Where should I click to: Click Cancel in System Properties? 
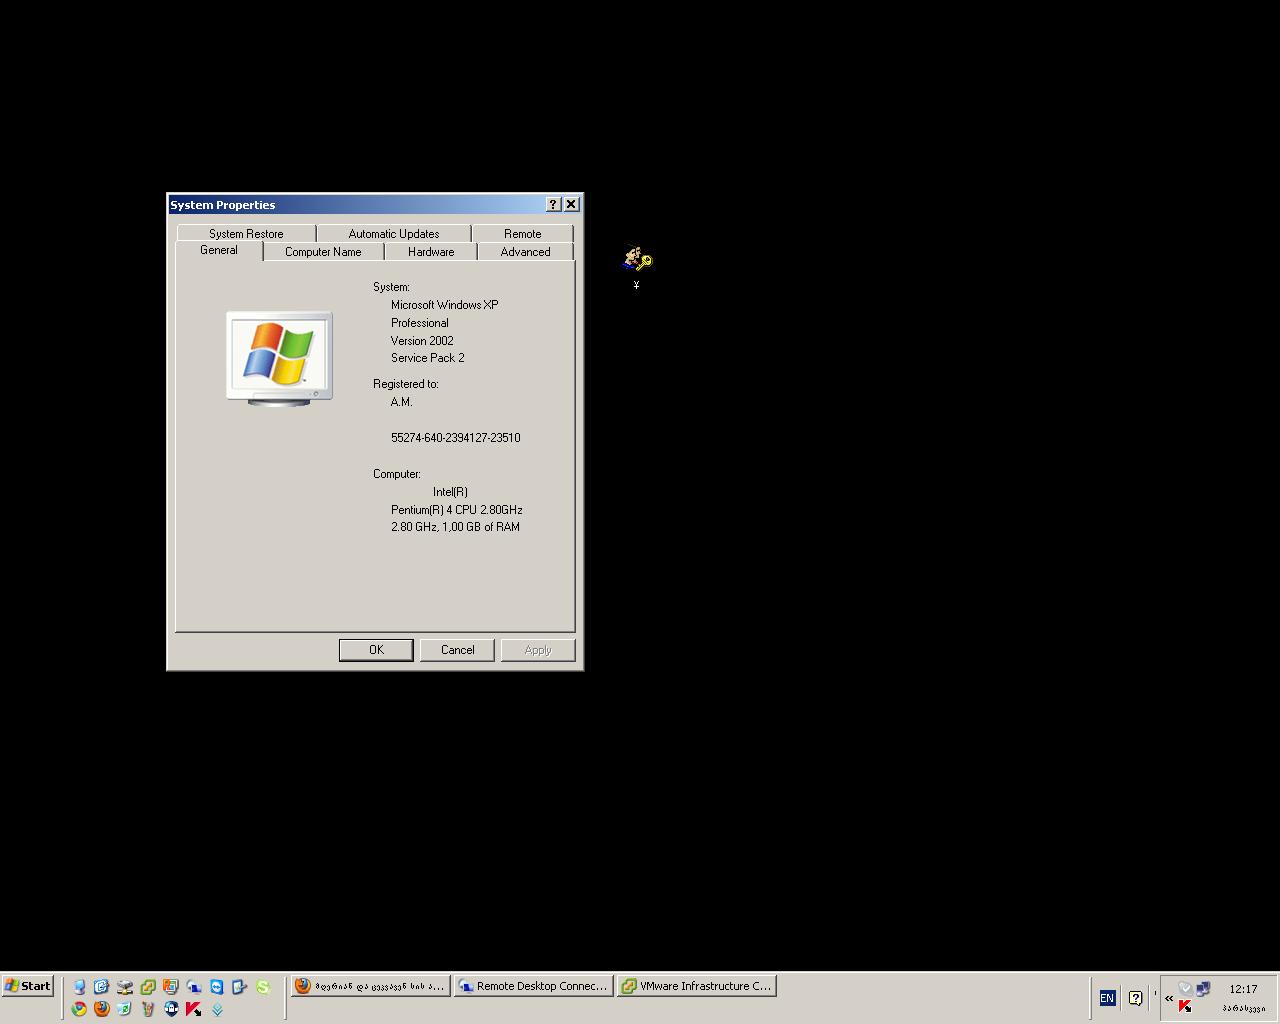tap(458, 650)
